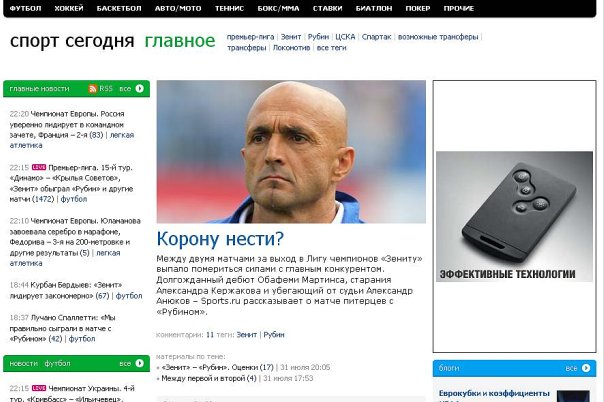Select ТЕННИС in top navigation
The width and height of the screenshot is (604, 402).
click(229, 8)
